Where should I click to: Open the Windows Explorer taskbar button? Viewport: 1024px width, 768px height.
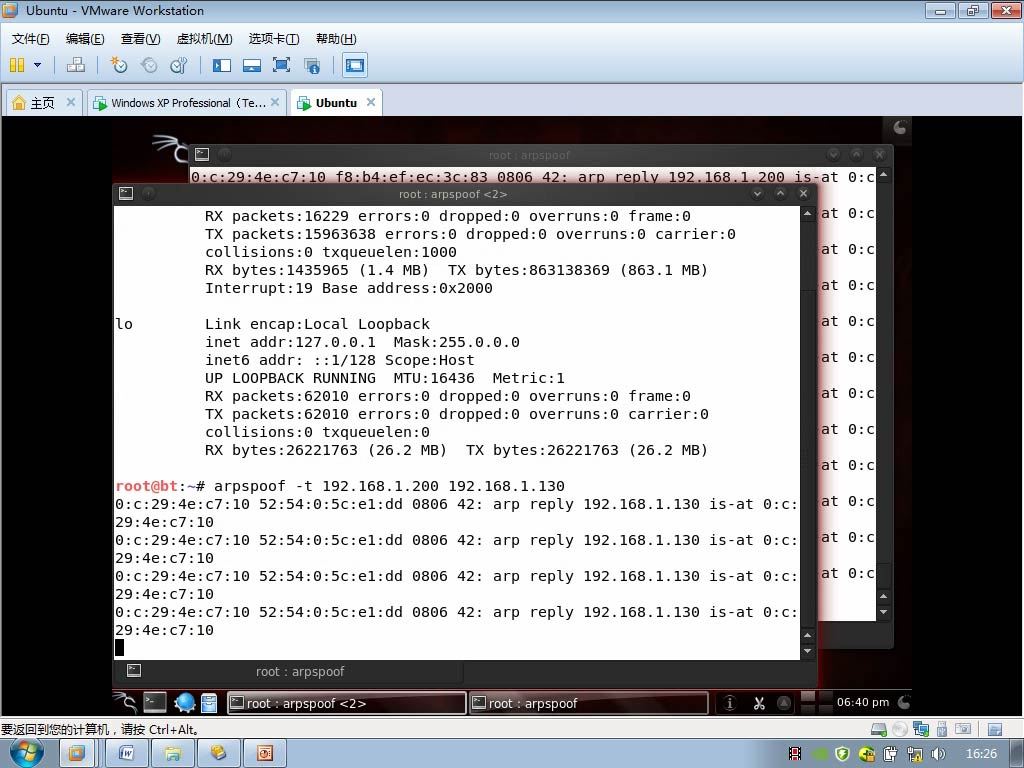(x=172, y=754)
